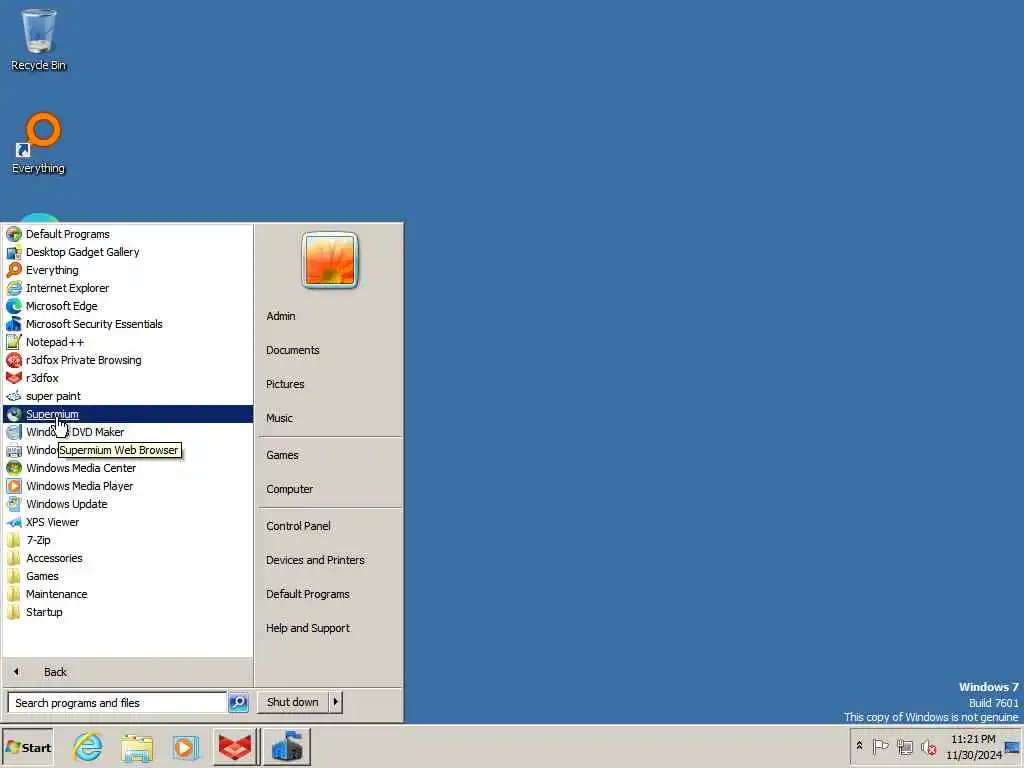Viewport: 1024px width, 768px height.
Task: Expand the Games program folder
Action: (127, 576)
